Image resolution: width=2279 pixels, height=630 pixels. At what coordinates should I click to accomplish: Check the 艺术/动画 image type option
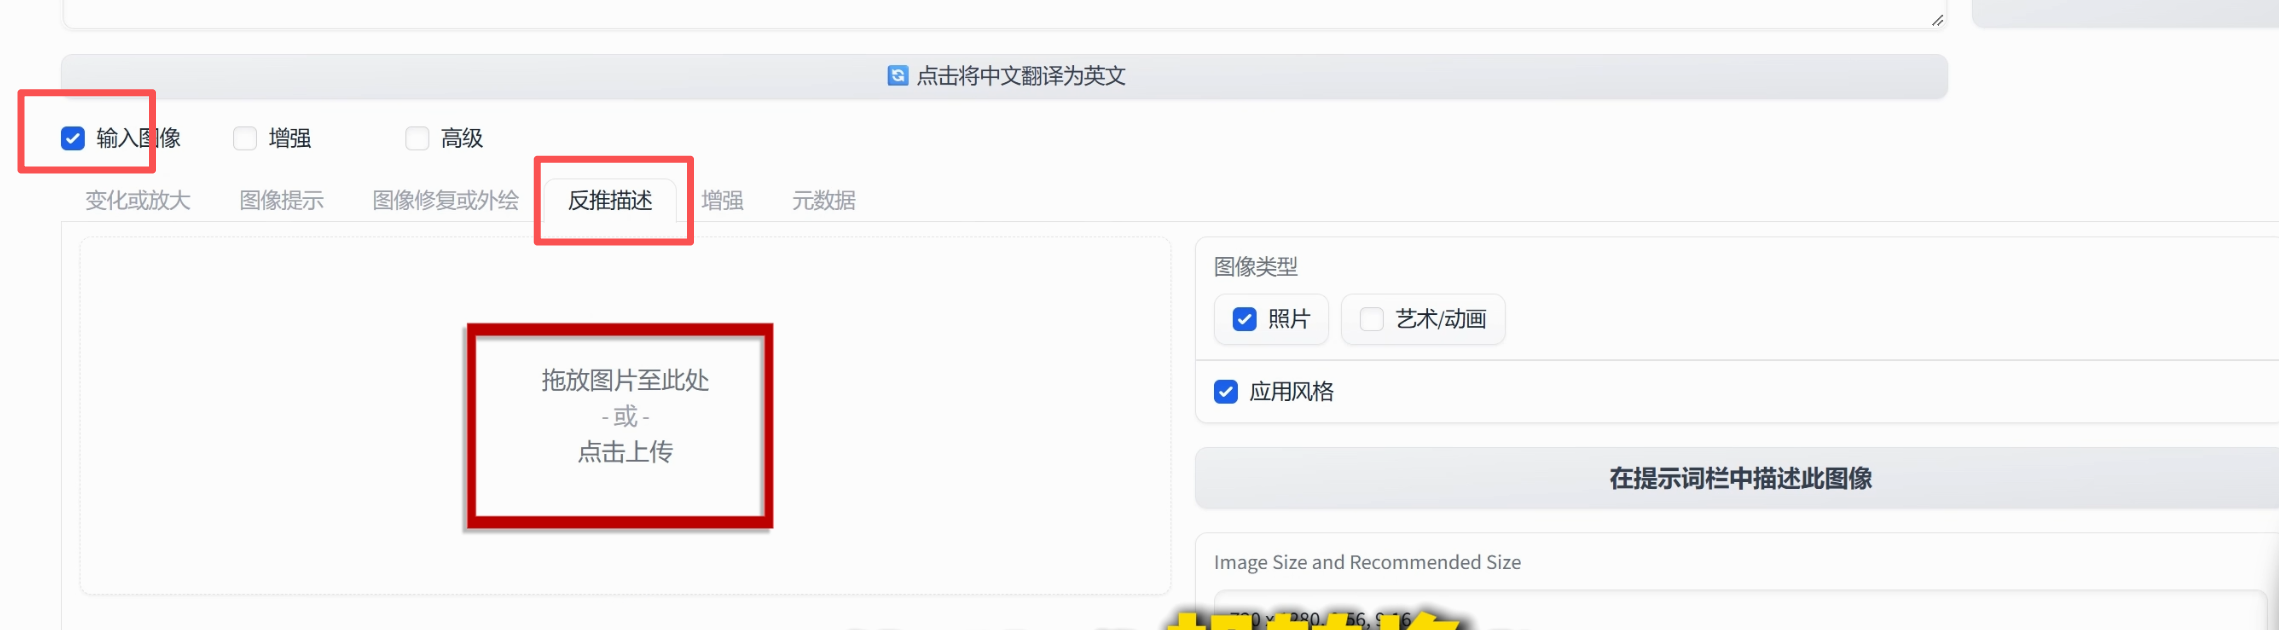[x=1372, y=319]
